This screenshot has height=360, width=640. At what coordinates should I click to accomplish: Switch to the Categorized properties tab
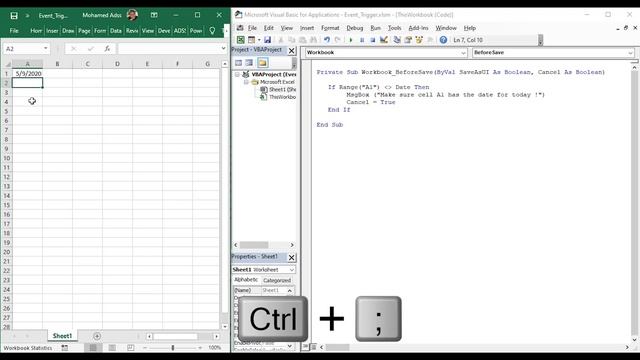pos(277,280)
